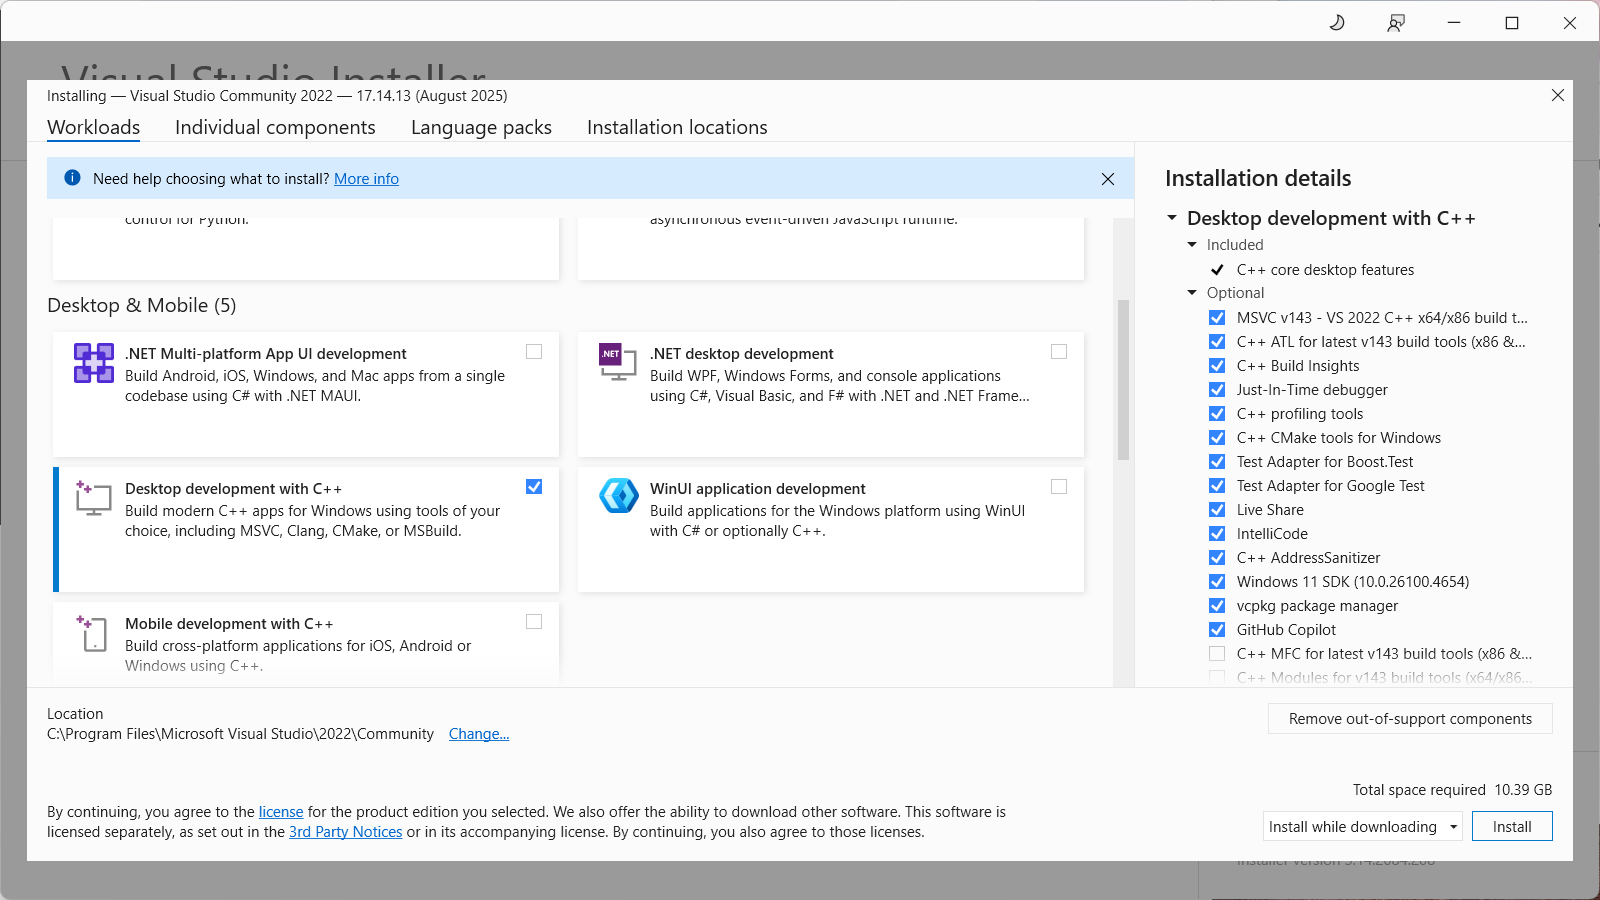This screenshot has height=900, width=1600.
Task: Uncheck MSVC v143 build tools option
Action: [x=1217, y=318]
